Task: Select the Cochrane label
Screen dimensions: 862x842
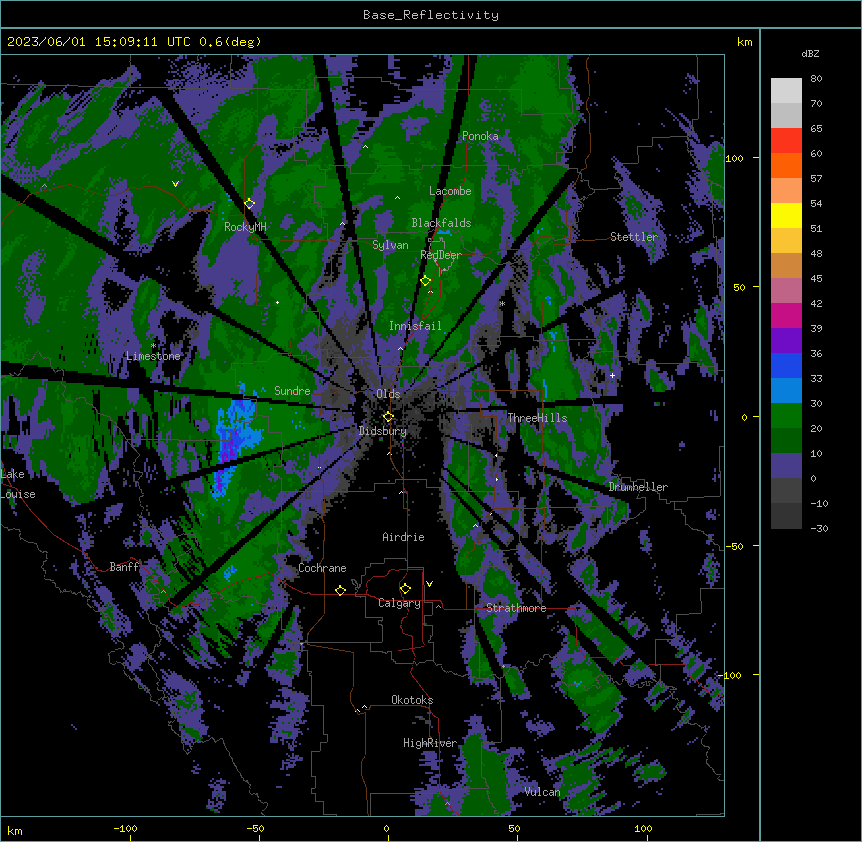Action: point(322,568)
